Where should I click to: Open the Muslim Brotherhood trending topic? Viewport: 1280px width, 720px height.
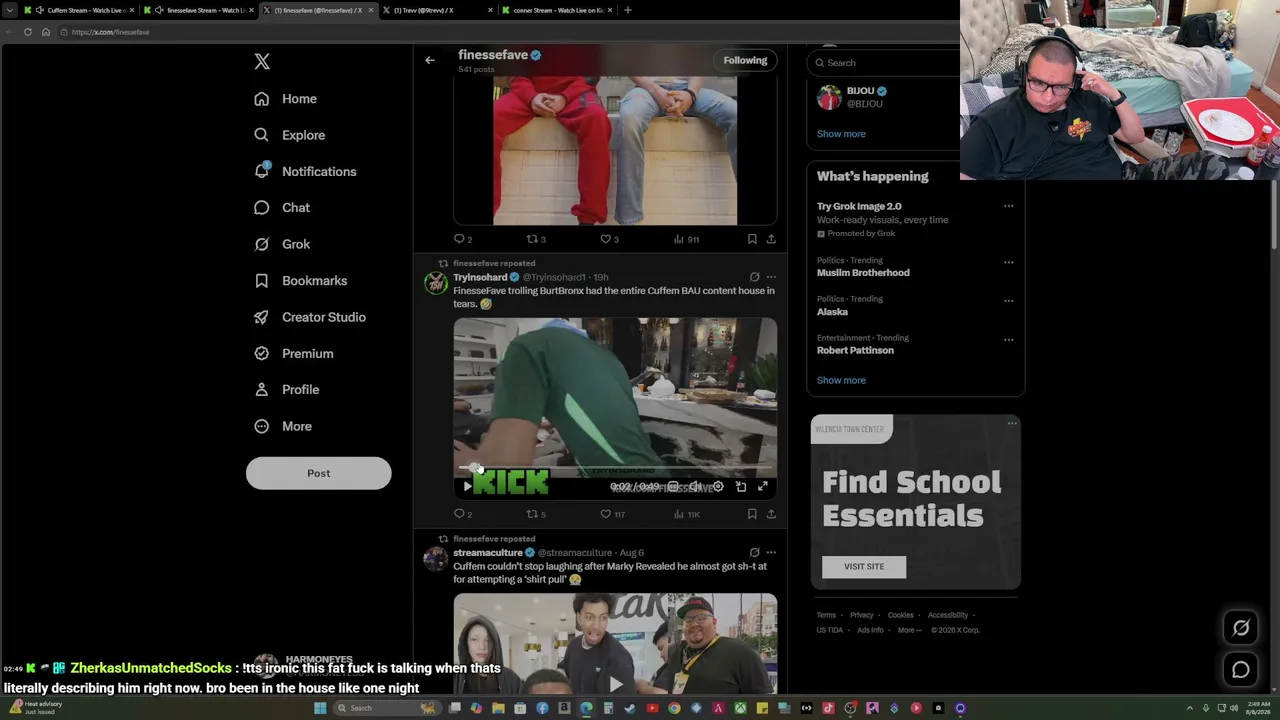(863, 272)
